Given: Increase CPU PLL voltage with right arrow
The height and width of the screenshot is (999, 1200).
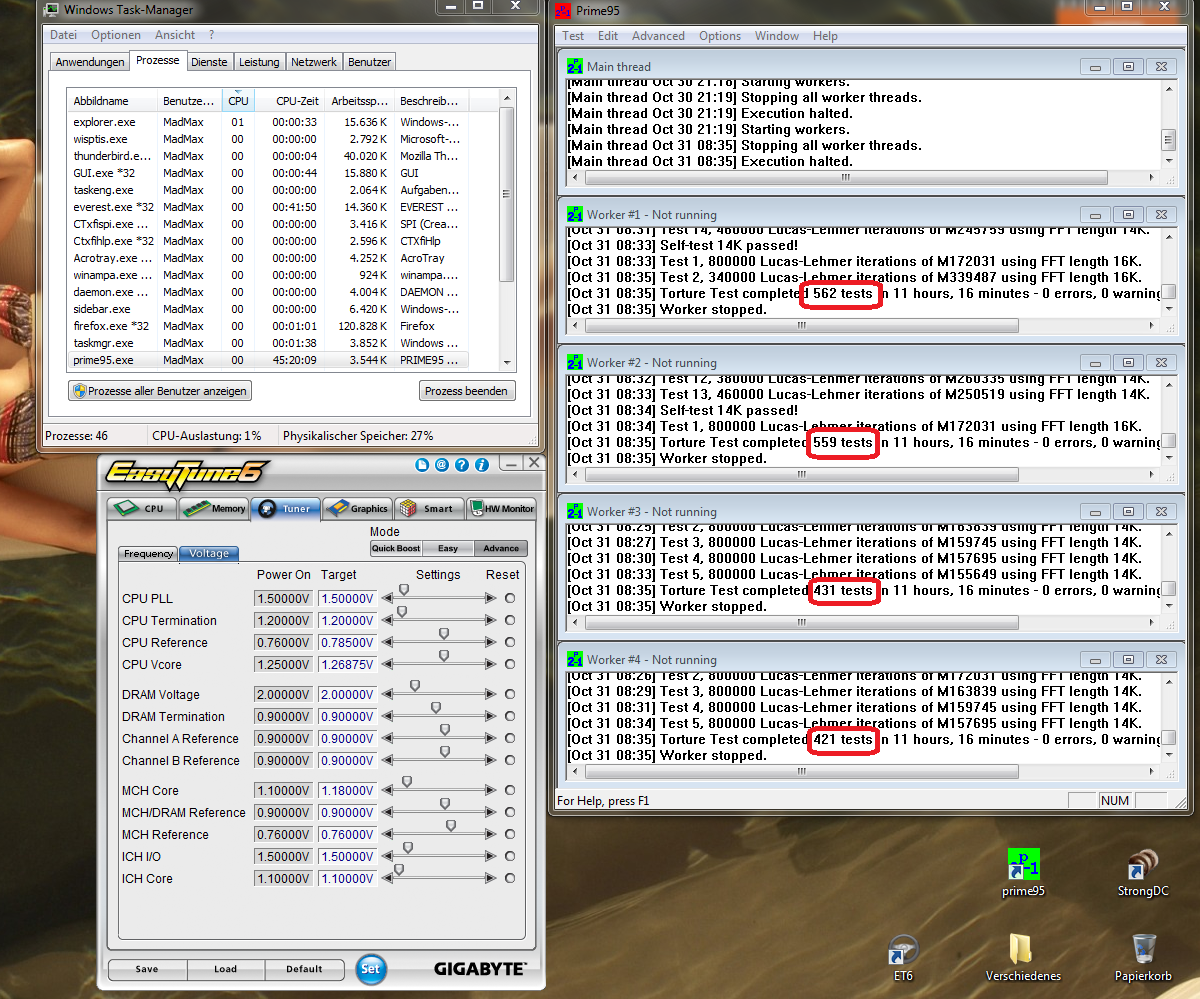Looking at the screenshot, I should pos(490,598).
